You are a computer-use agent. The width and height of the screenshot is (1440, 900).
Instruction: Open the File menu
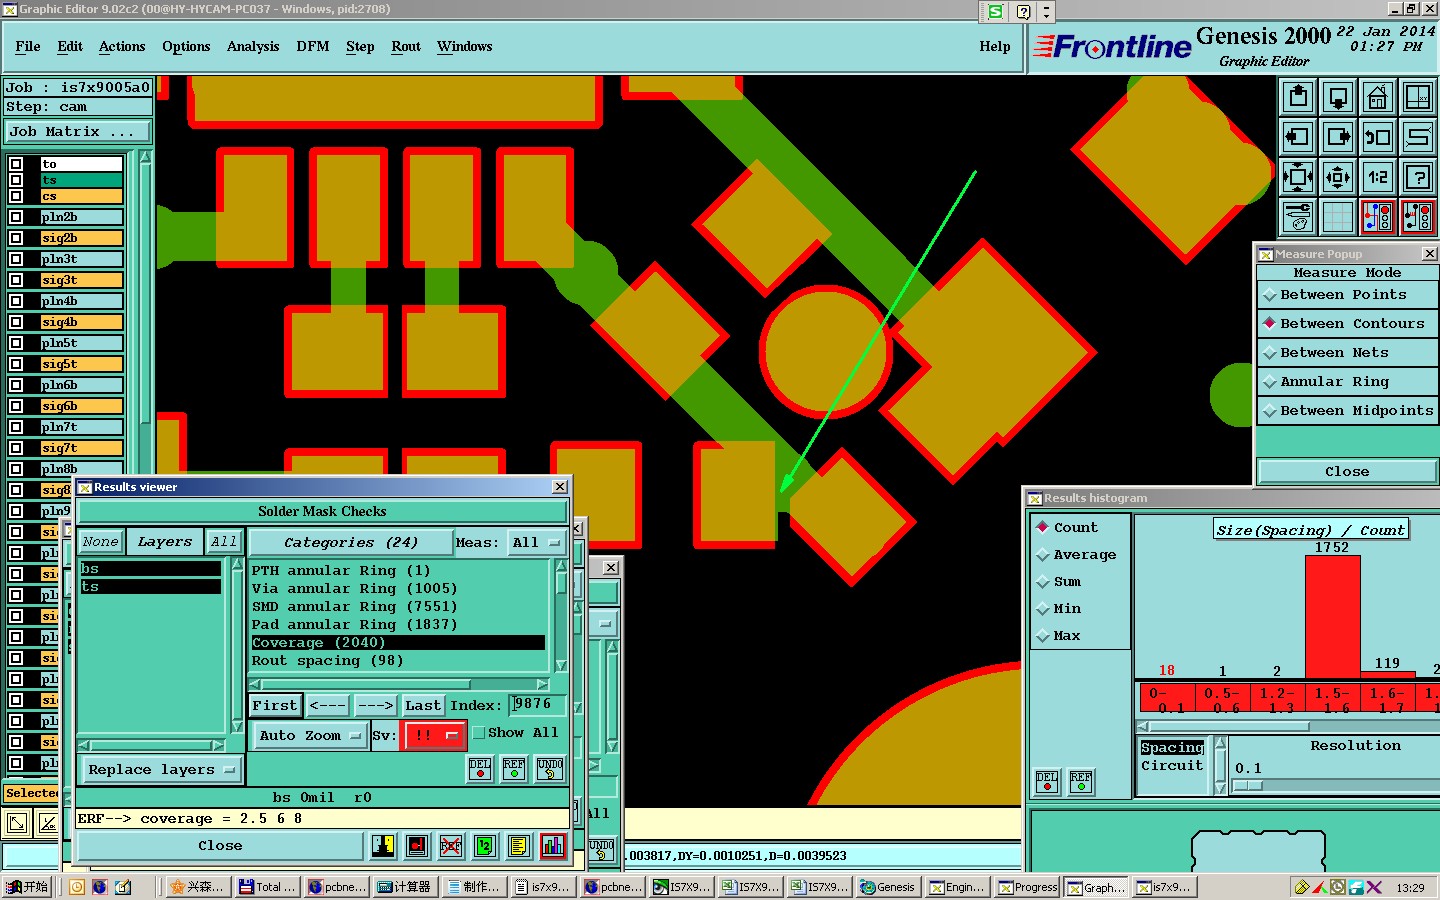[x=28, y=47]
